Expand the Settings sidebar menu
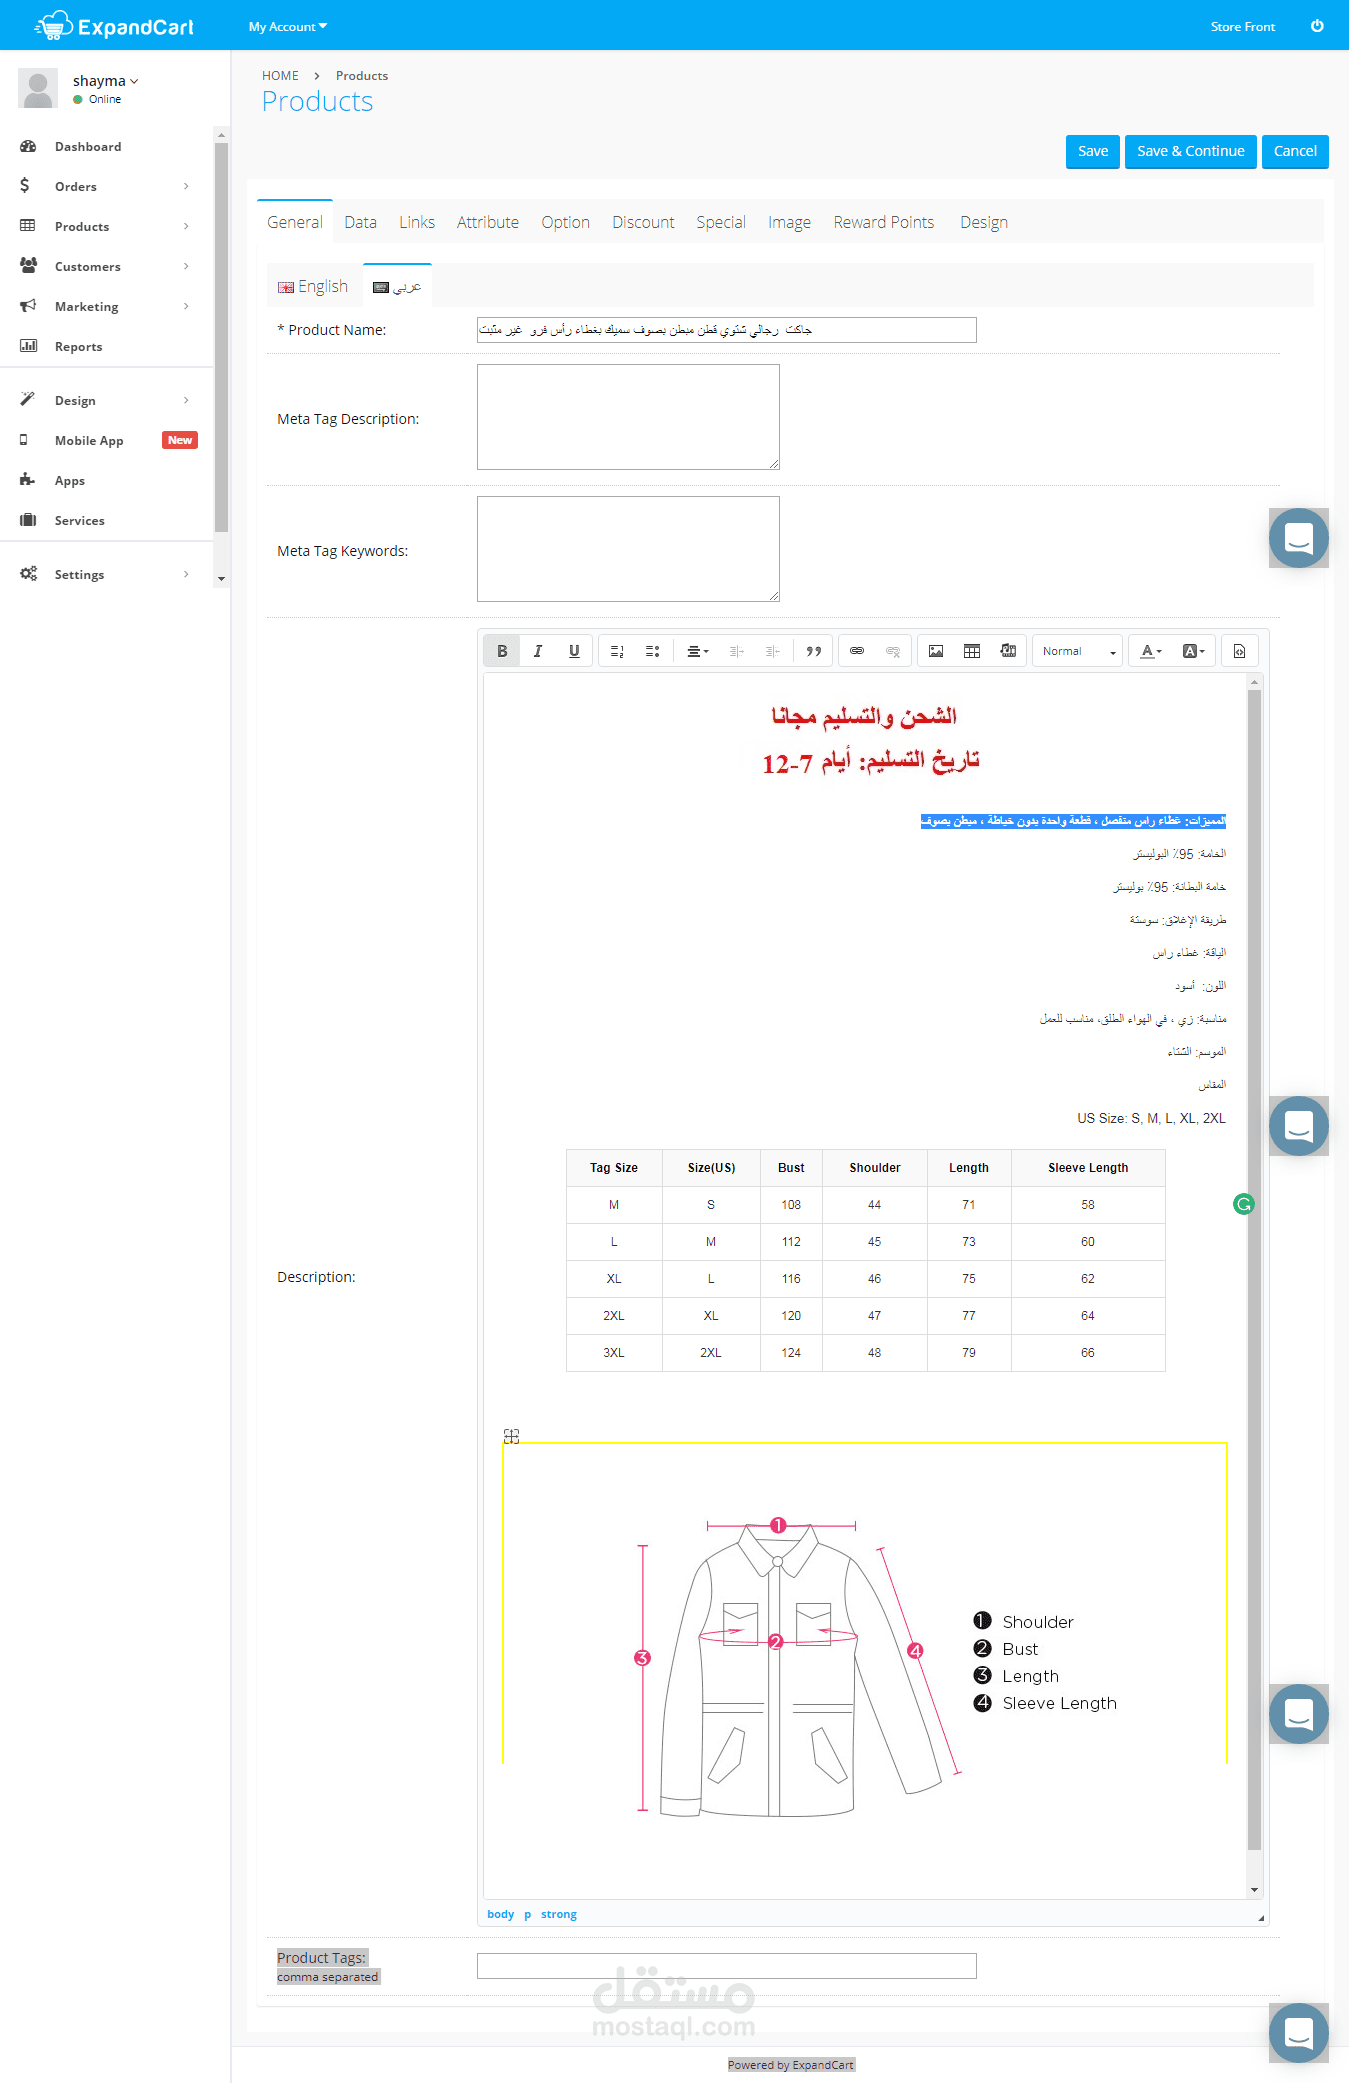The height and width of the screenshot is (2083, 1349). coord(107,575)
